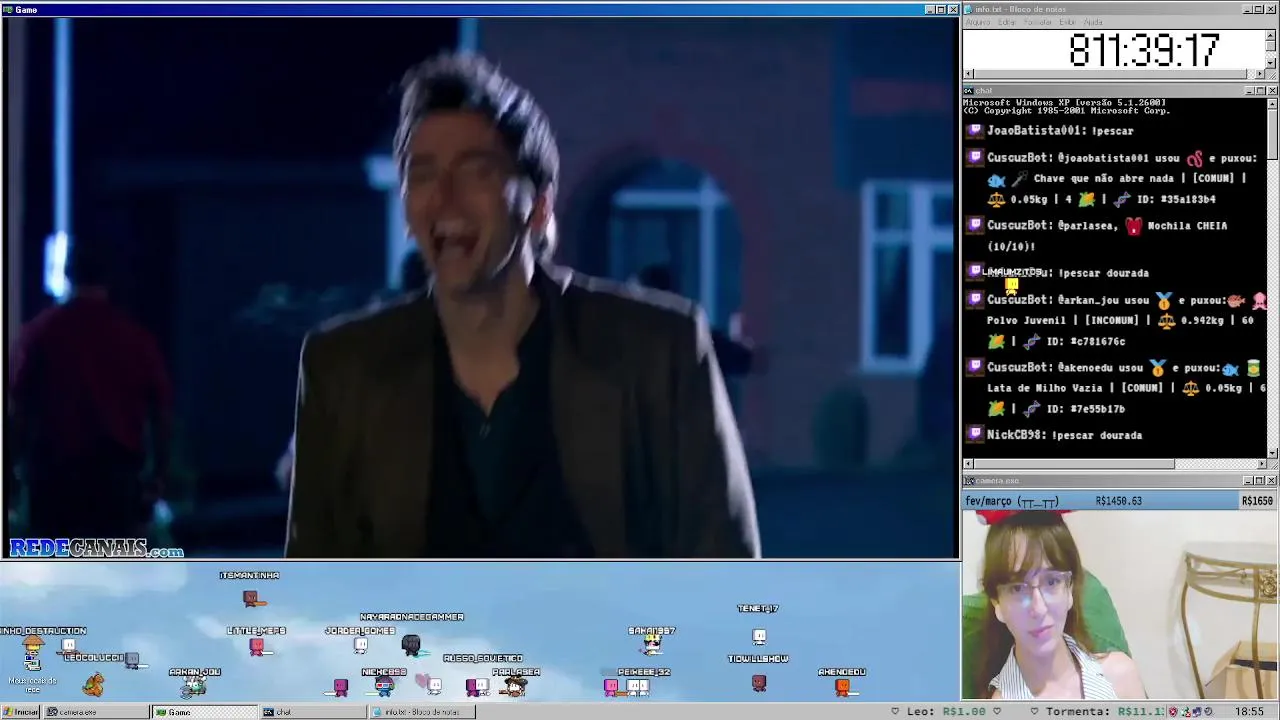Switch to the Game taskbar button
The image size is (1280, 720).
click(204, 712)
